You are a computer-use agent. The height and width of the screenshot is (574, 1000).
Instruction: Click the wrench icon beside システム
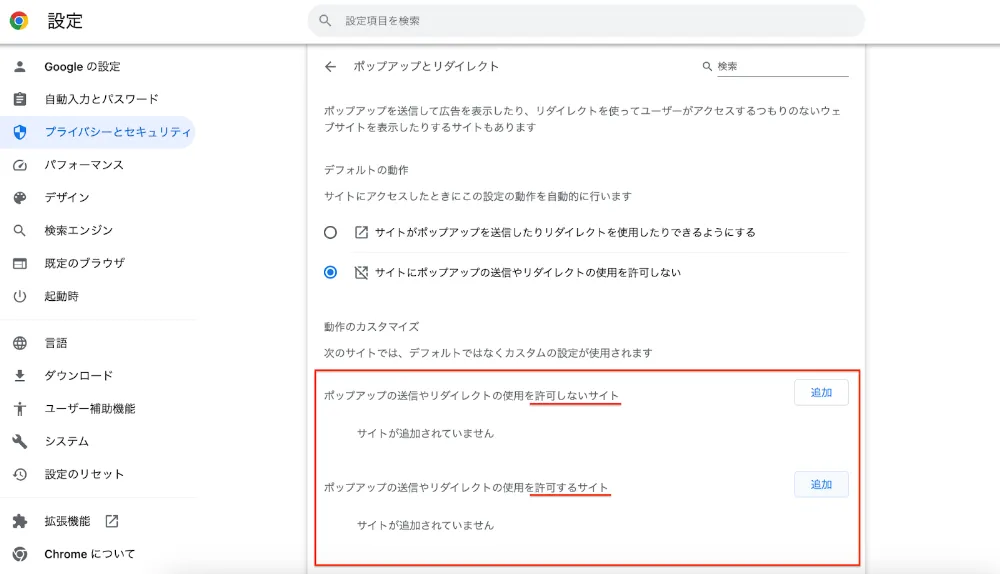[20, 441]
